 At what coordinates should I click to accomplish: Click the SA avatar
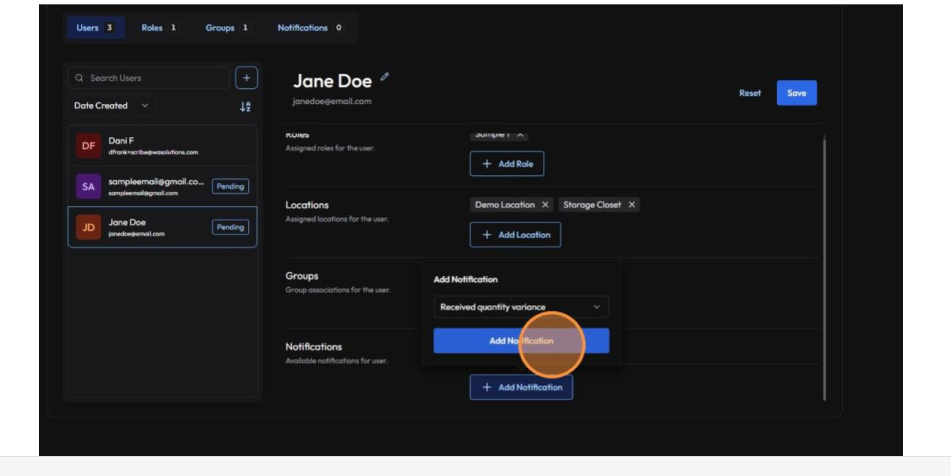[x=89, y=186]
